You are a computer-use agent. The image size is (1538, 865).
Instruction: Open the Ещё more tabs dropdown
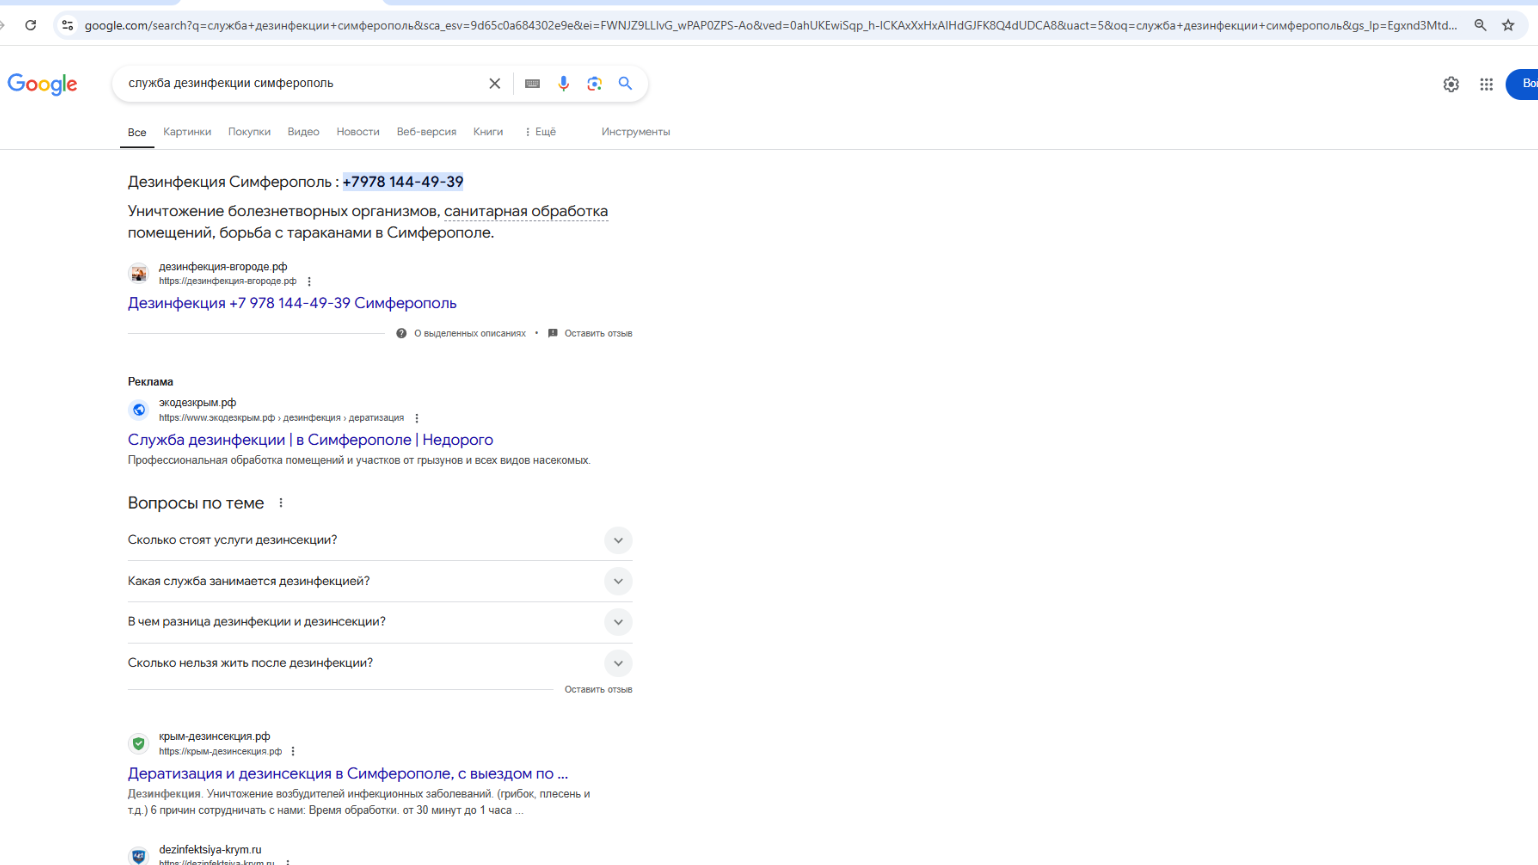[x=540, y=132]
